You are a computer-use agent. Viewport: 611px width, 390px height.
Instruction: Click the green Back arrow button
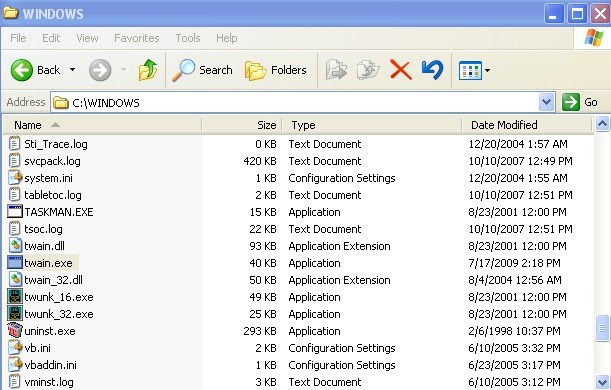coord(22,70)
